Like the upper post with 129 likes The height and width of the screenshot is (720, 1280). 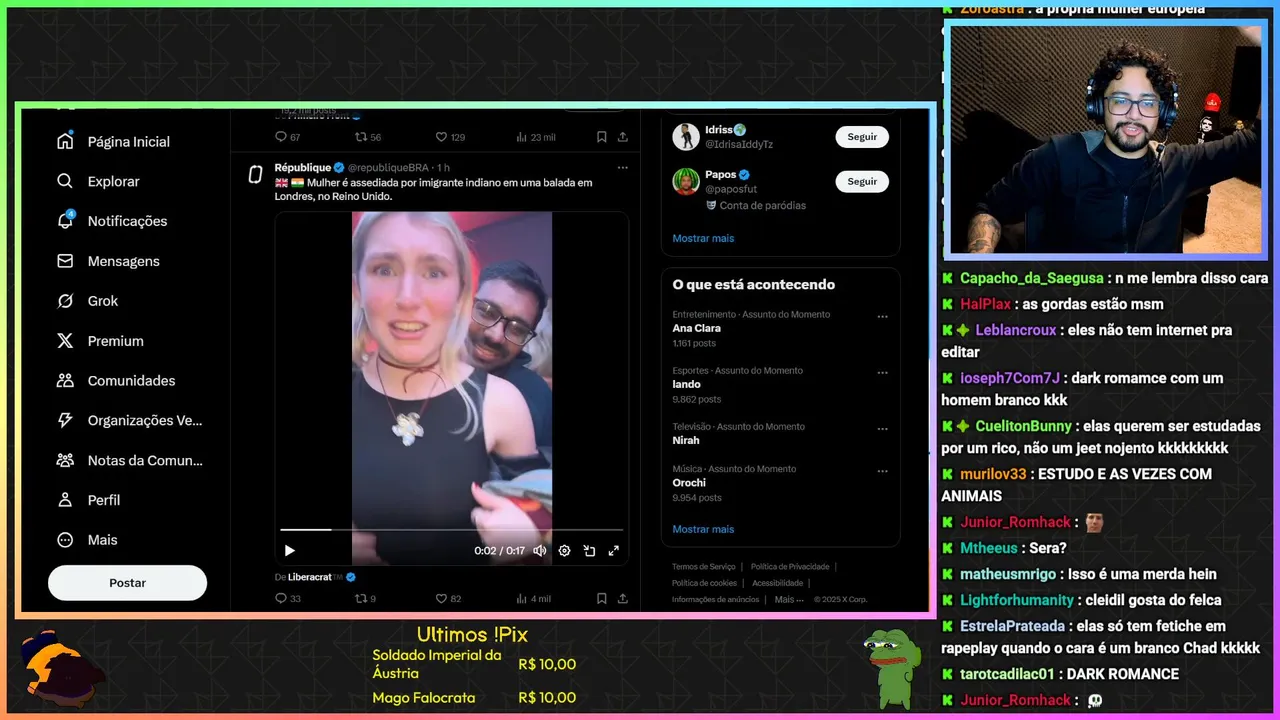pos(441,137)
